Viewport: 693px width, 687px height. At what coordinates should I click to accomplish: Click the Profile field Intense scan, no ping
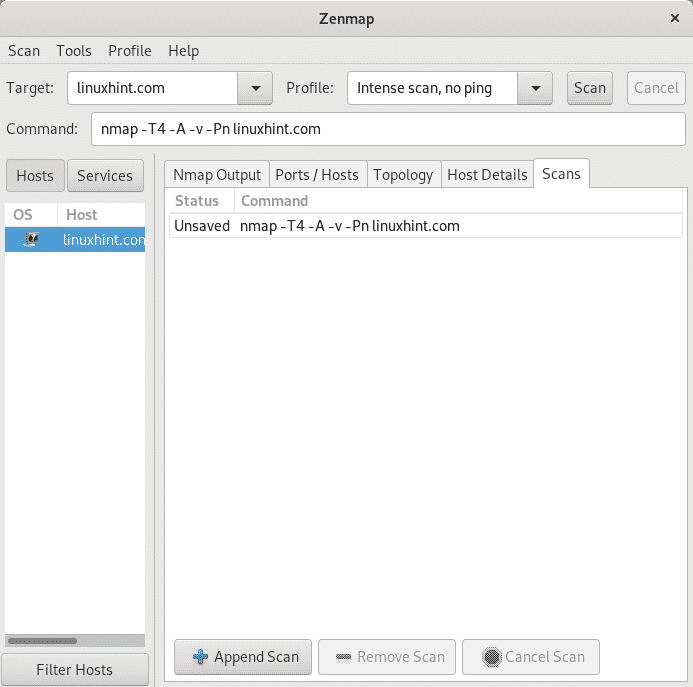coord(432,88)
